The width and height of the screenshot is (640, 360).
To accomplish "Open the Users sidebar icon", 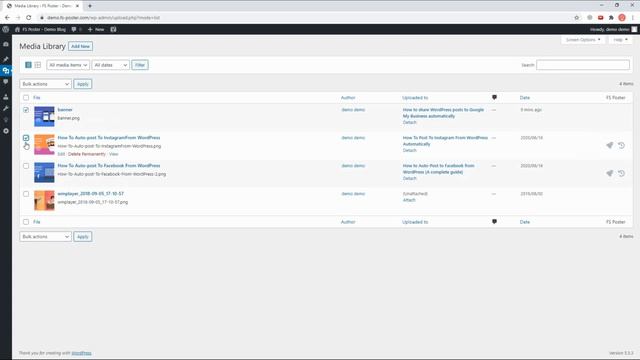I will [6, 97].
